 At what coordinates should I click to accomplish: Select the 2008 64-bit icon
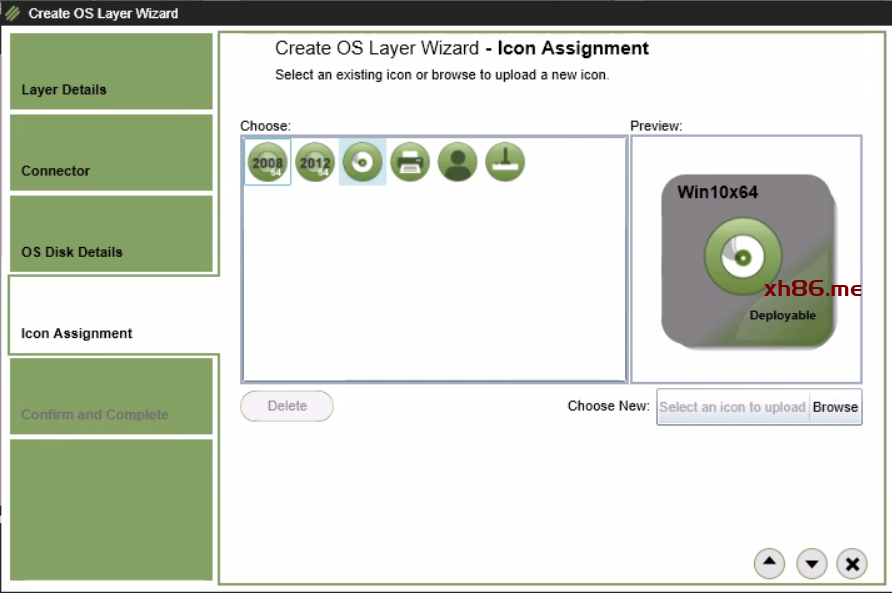click(267, 162)
